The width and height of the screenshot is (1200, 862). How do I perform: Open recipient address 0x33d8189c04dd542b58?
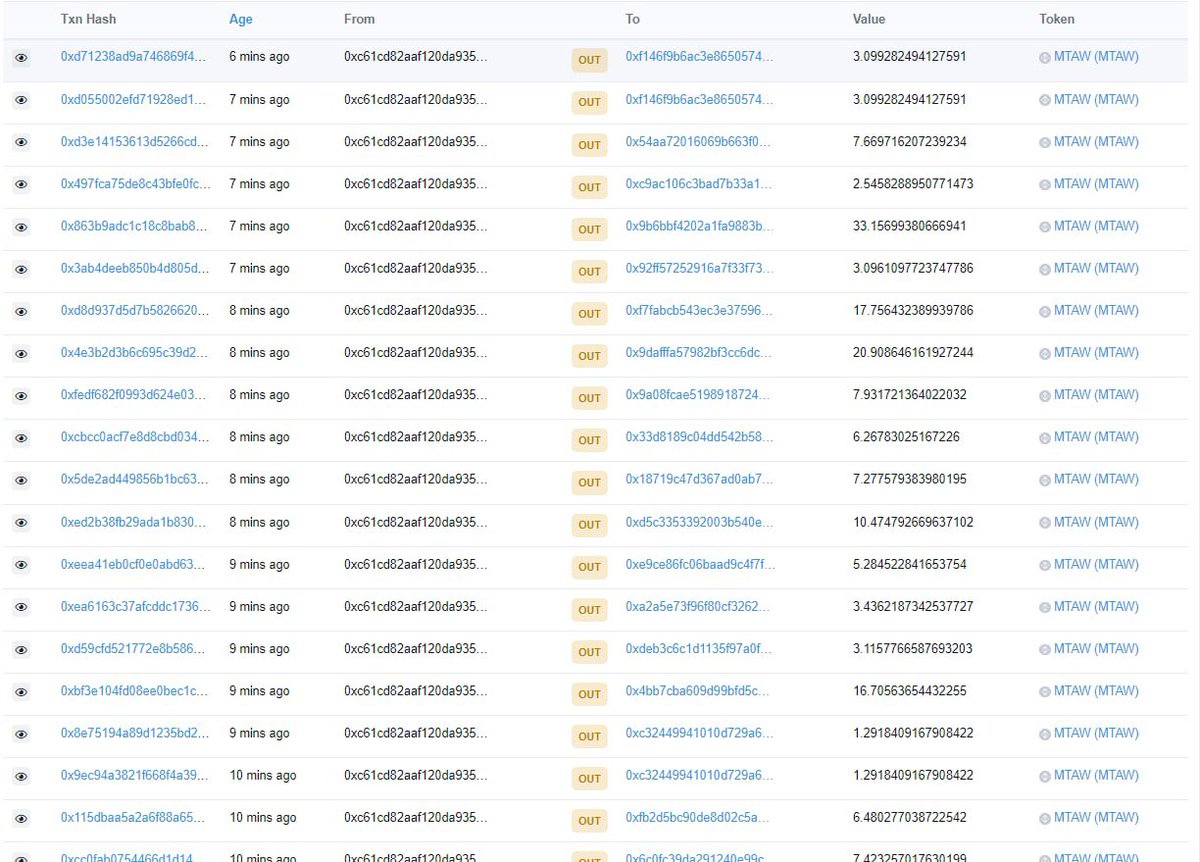[699, 437]
